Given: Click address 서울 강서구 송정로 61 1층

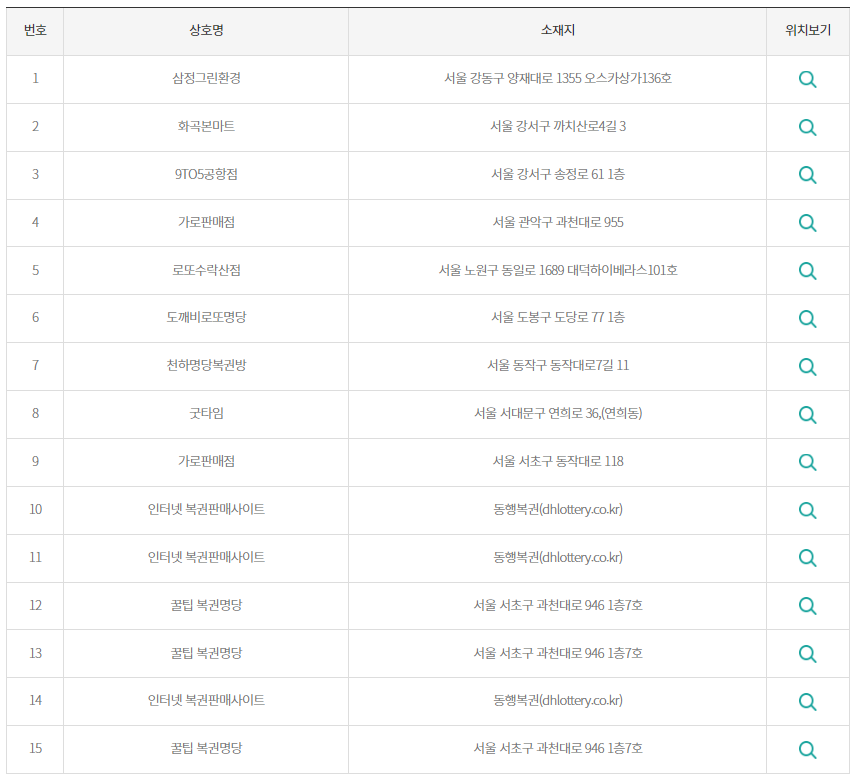Looking at the screenshot, I should tap(558, 174).
